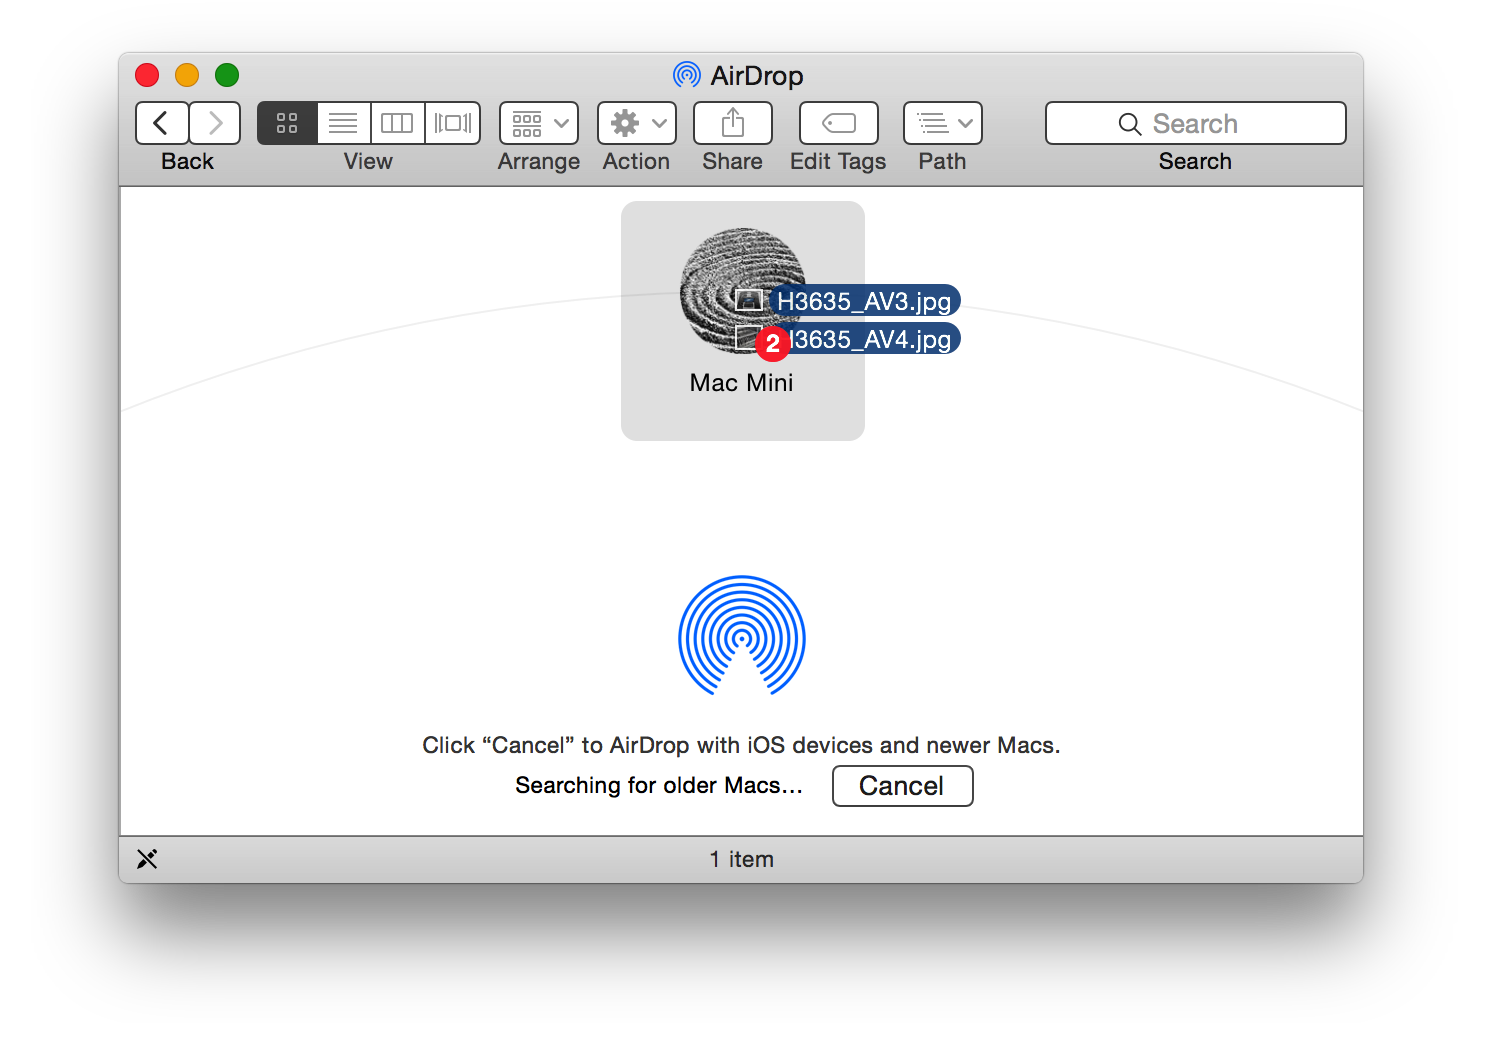The height and width of the screenshot is (1041, 1500).
Task: Go back with the left chevron button
Action: point(162,123)
